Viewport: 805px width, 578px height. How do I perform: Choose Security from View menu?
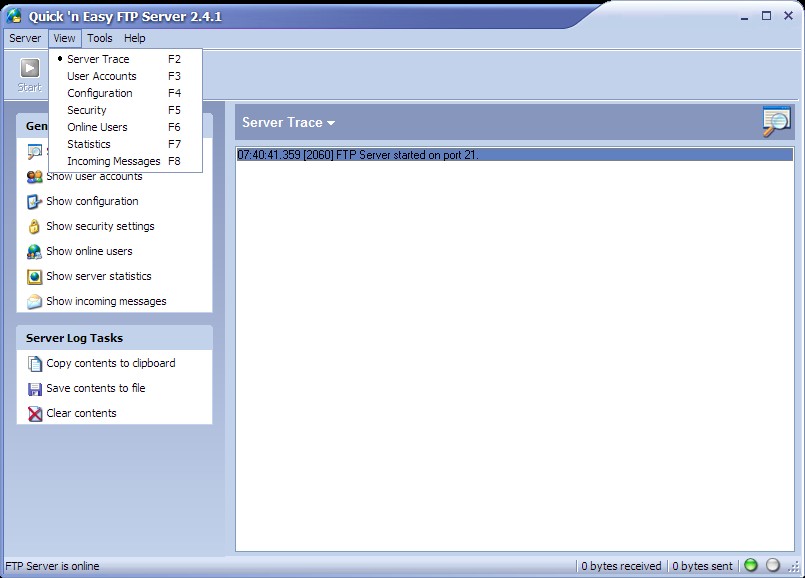tap(125, 110)
